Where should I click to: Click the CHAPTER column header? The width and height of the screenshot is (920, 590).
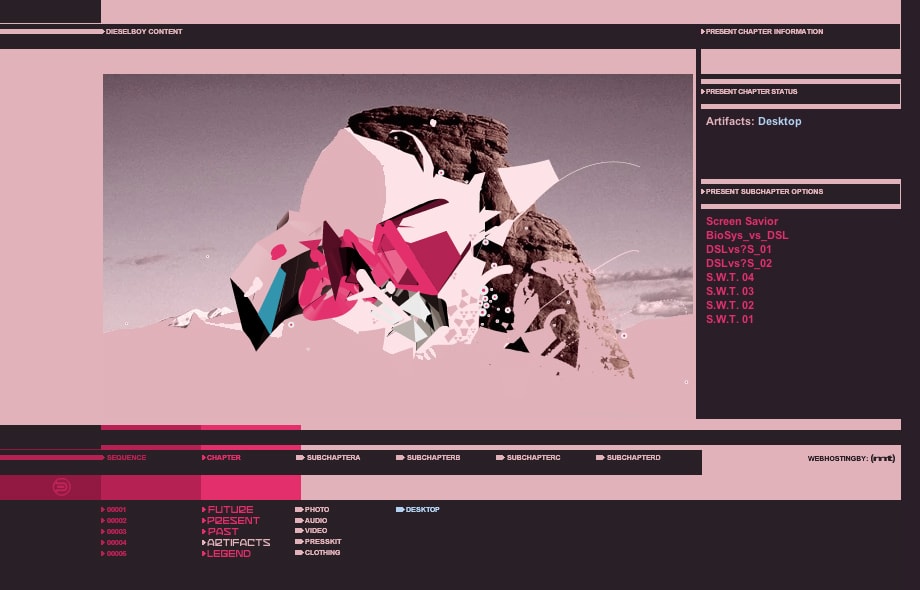click(x=221, y=457)
